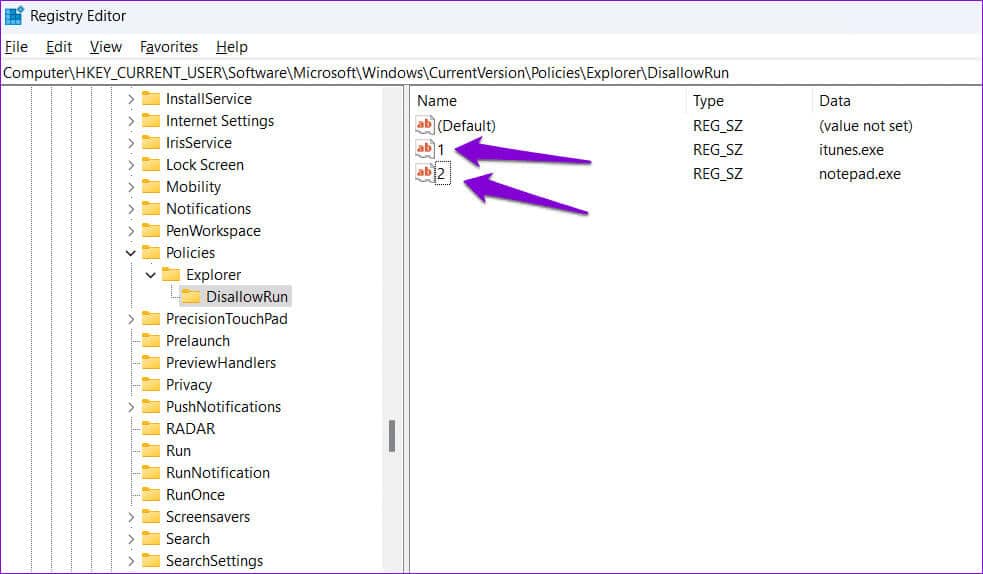The height and width of the screenshot is (574, 983).
Task: Select the value named 2
Action: coord(441,174)
